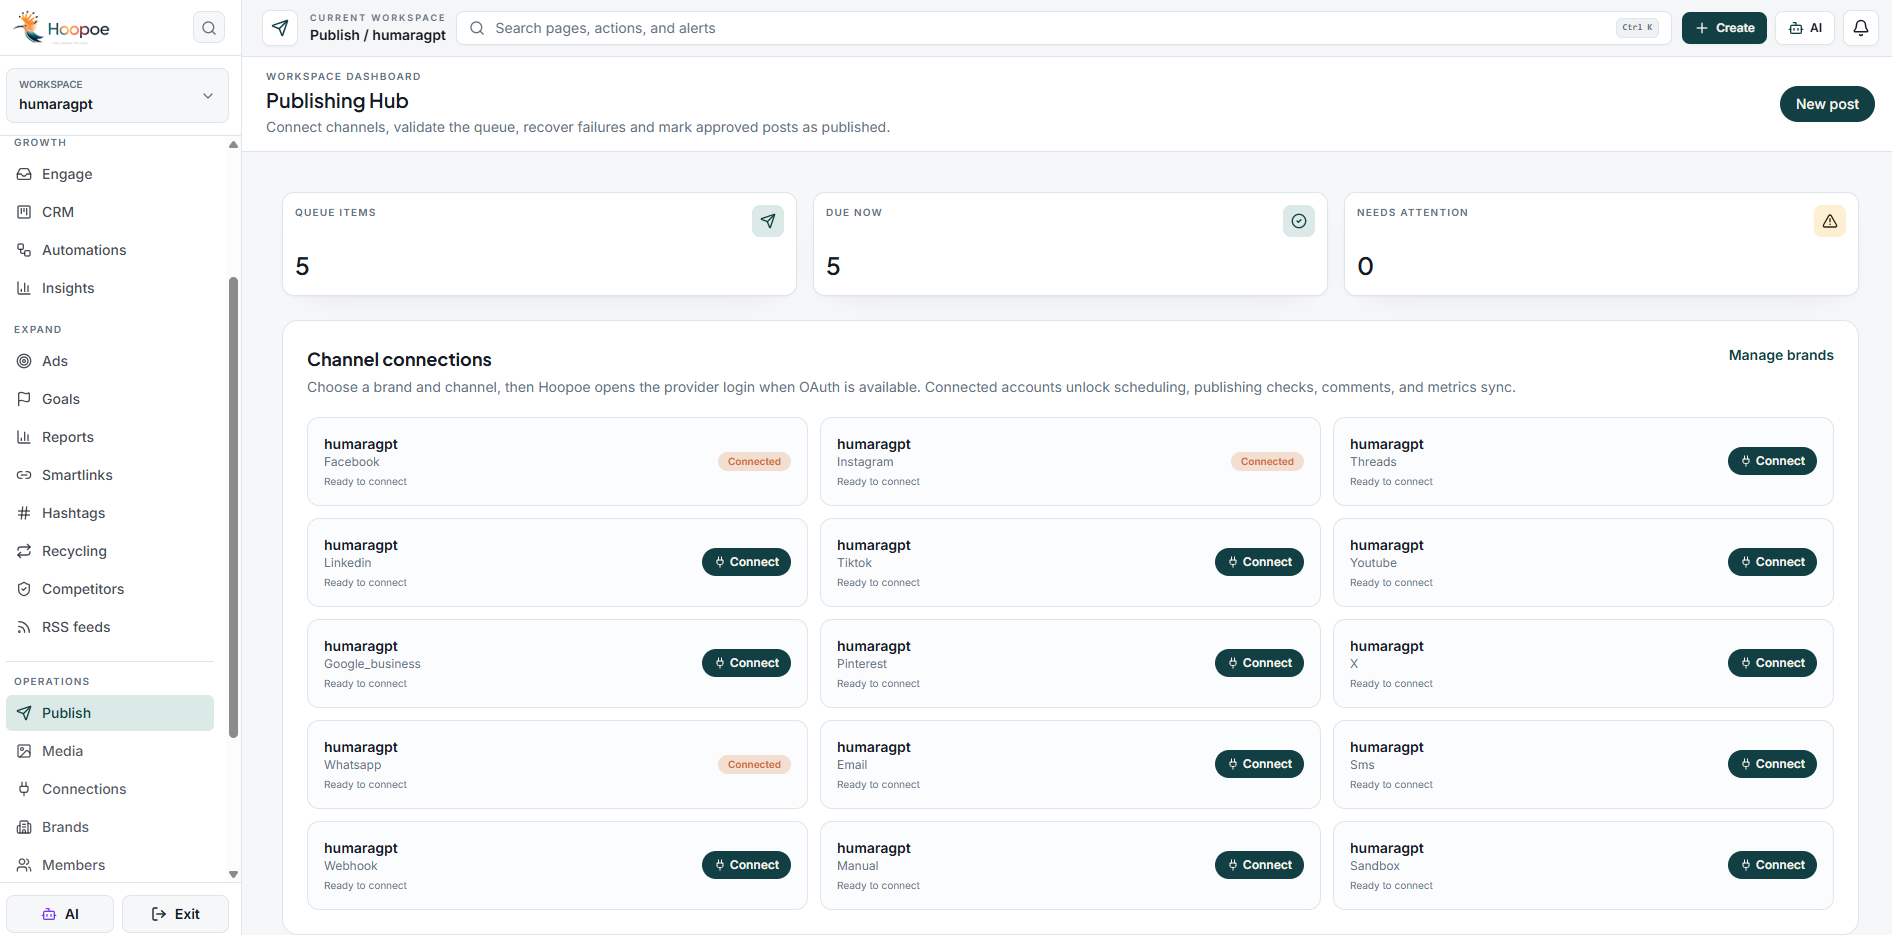
Task: Click the Ads target icon
Action: coord(24,361)
